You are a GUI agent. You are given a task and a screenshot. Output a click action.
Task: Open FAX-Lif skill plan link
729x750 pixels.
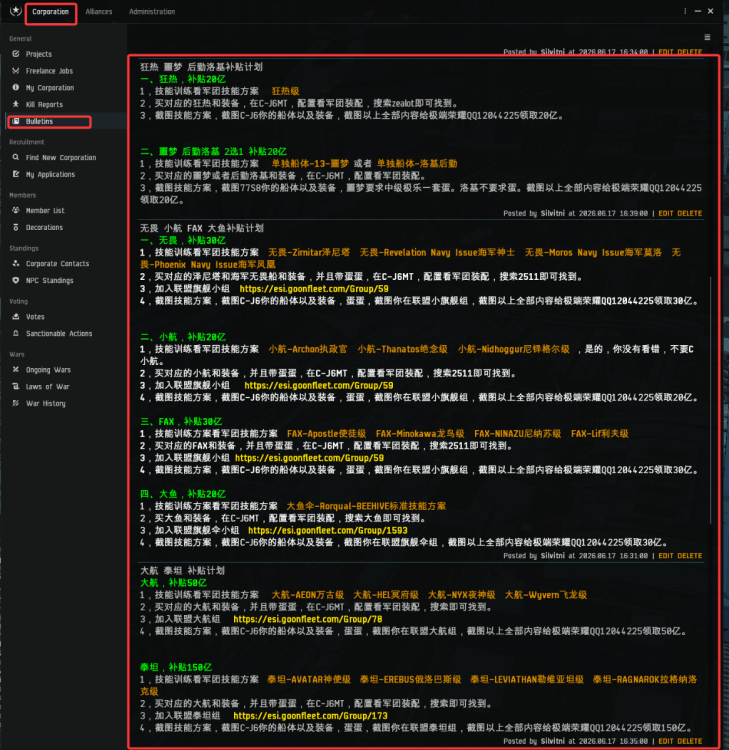599,434
